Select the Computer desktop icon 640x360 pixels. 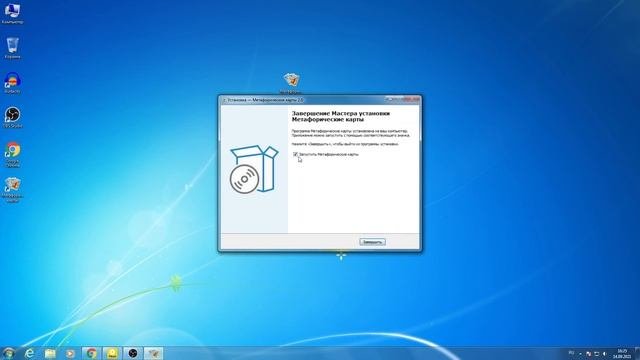click(x=12, y=13)
